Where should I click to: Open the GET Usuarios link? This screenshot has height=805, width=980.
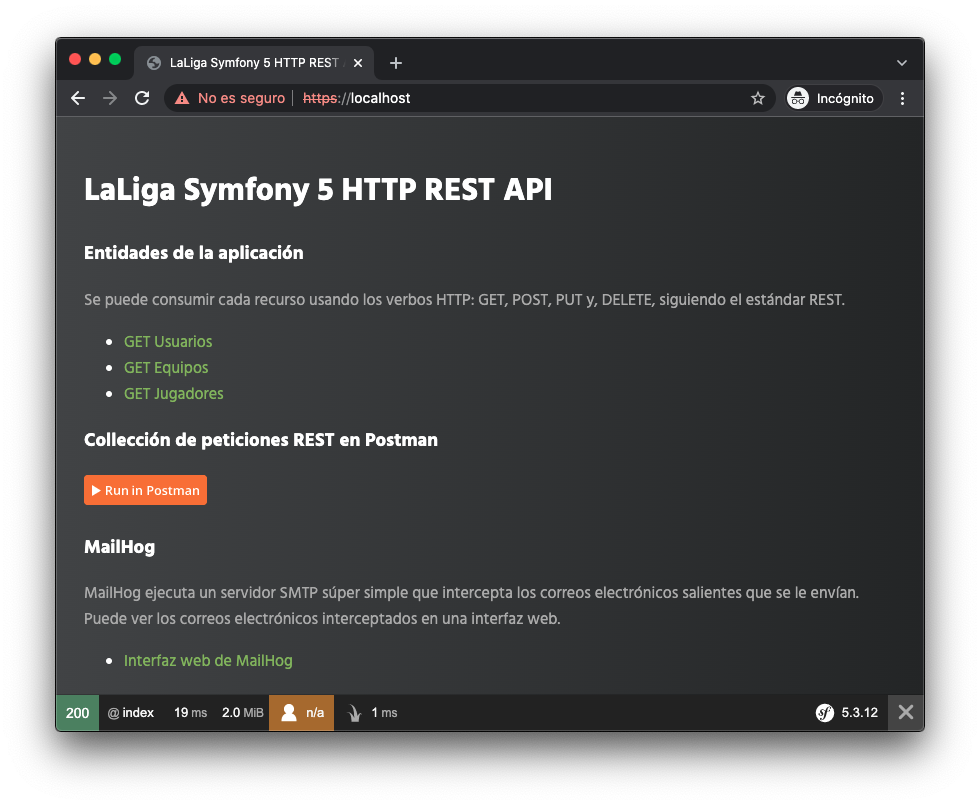point(168,342)
